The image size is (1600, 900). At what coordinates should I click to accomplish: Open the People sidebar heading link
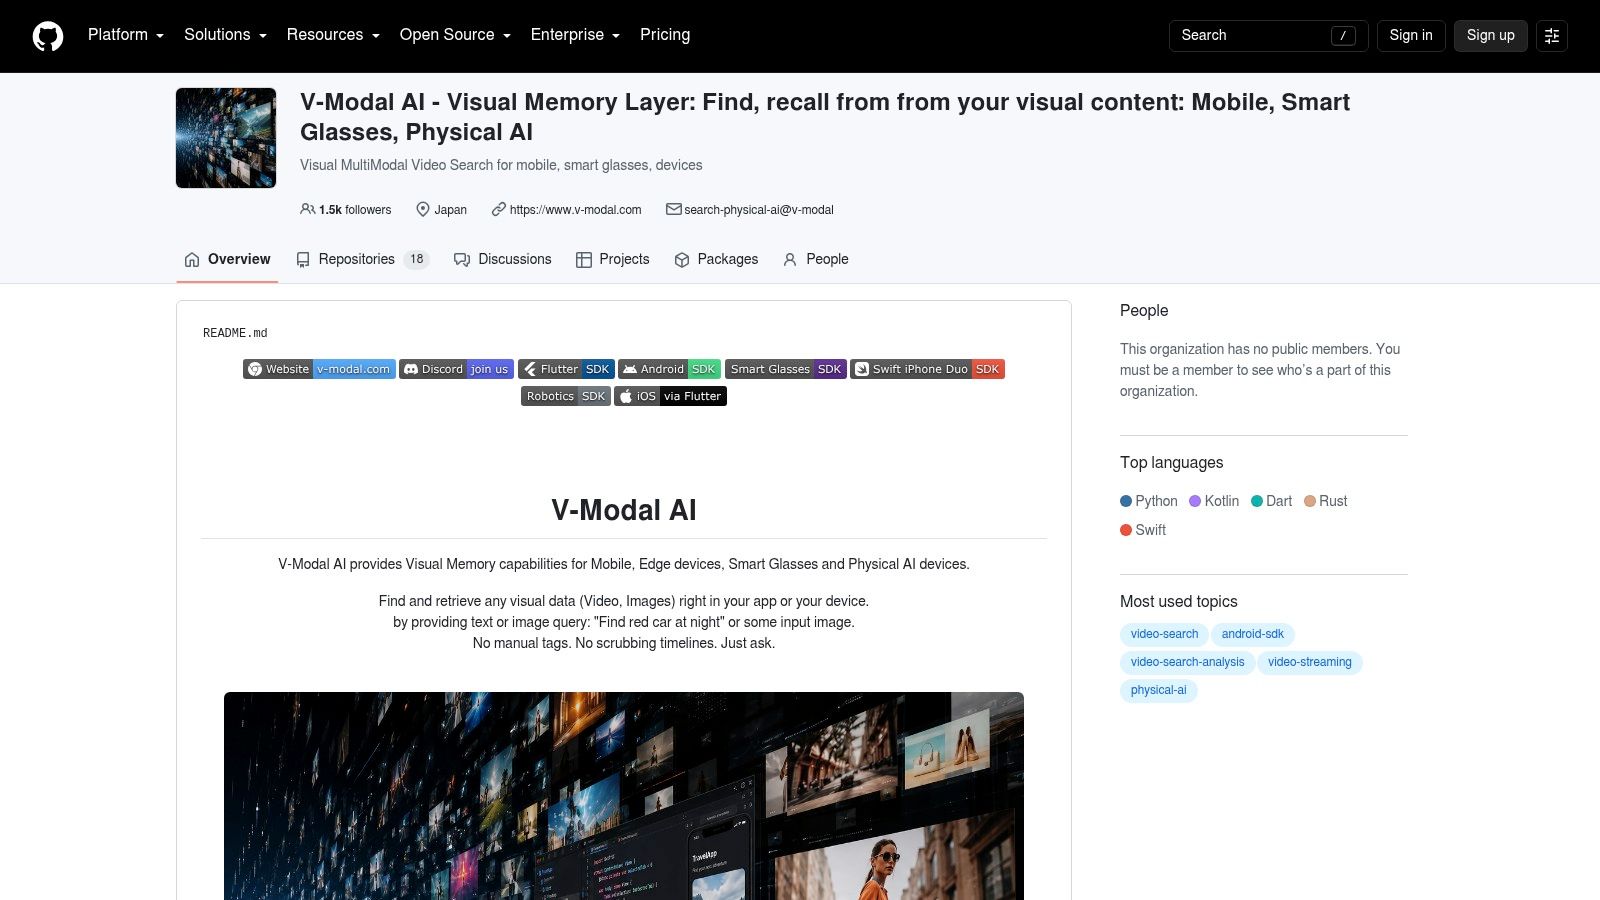[1144, 311]
